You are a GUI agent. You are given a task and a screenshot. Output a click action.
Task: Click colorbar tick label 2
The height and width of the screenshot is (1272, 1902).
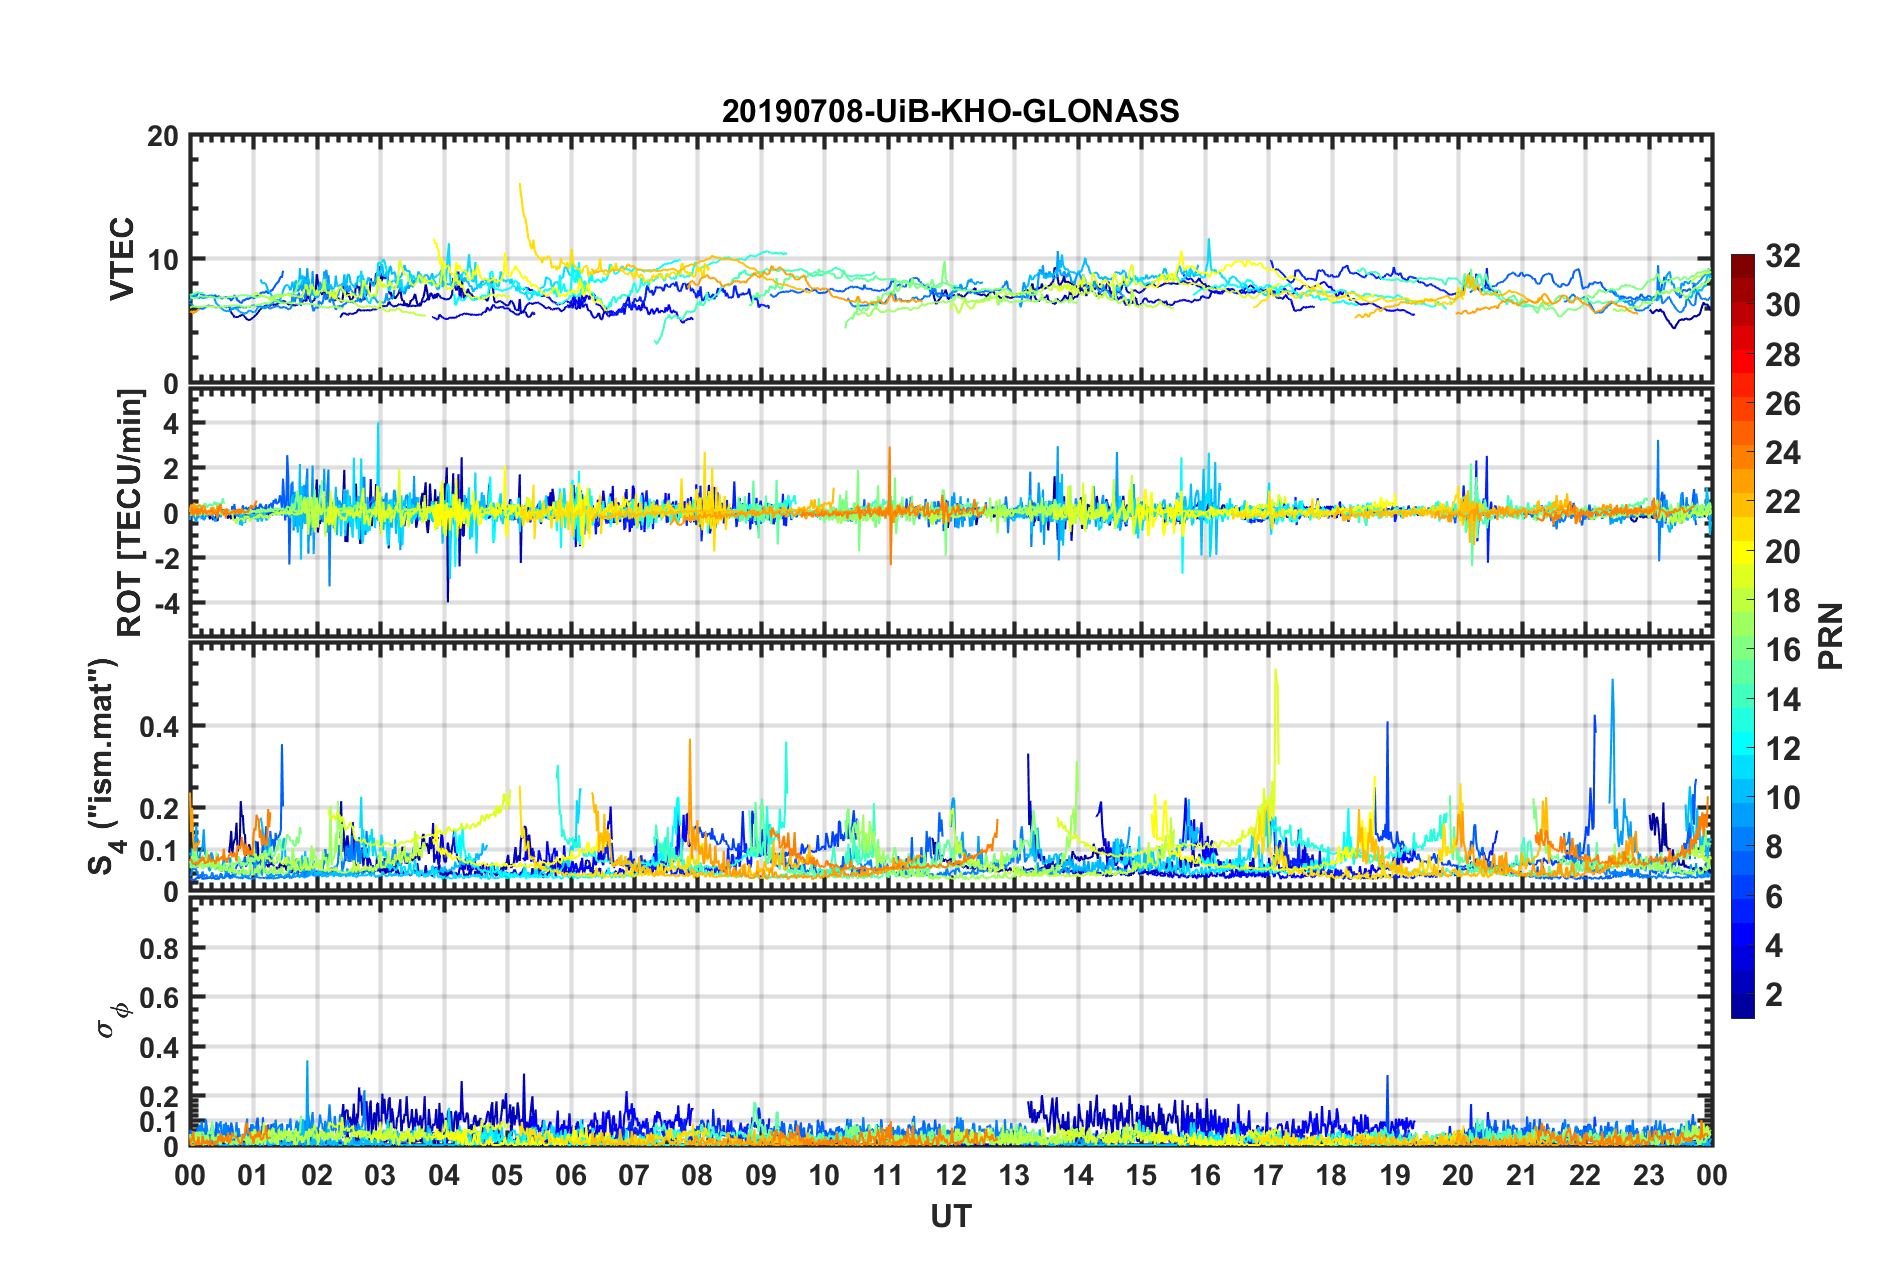tap(1774, 994)
